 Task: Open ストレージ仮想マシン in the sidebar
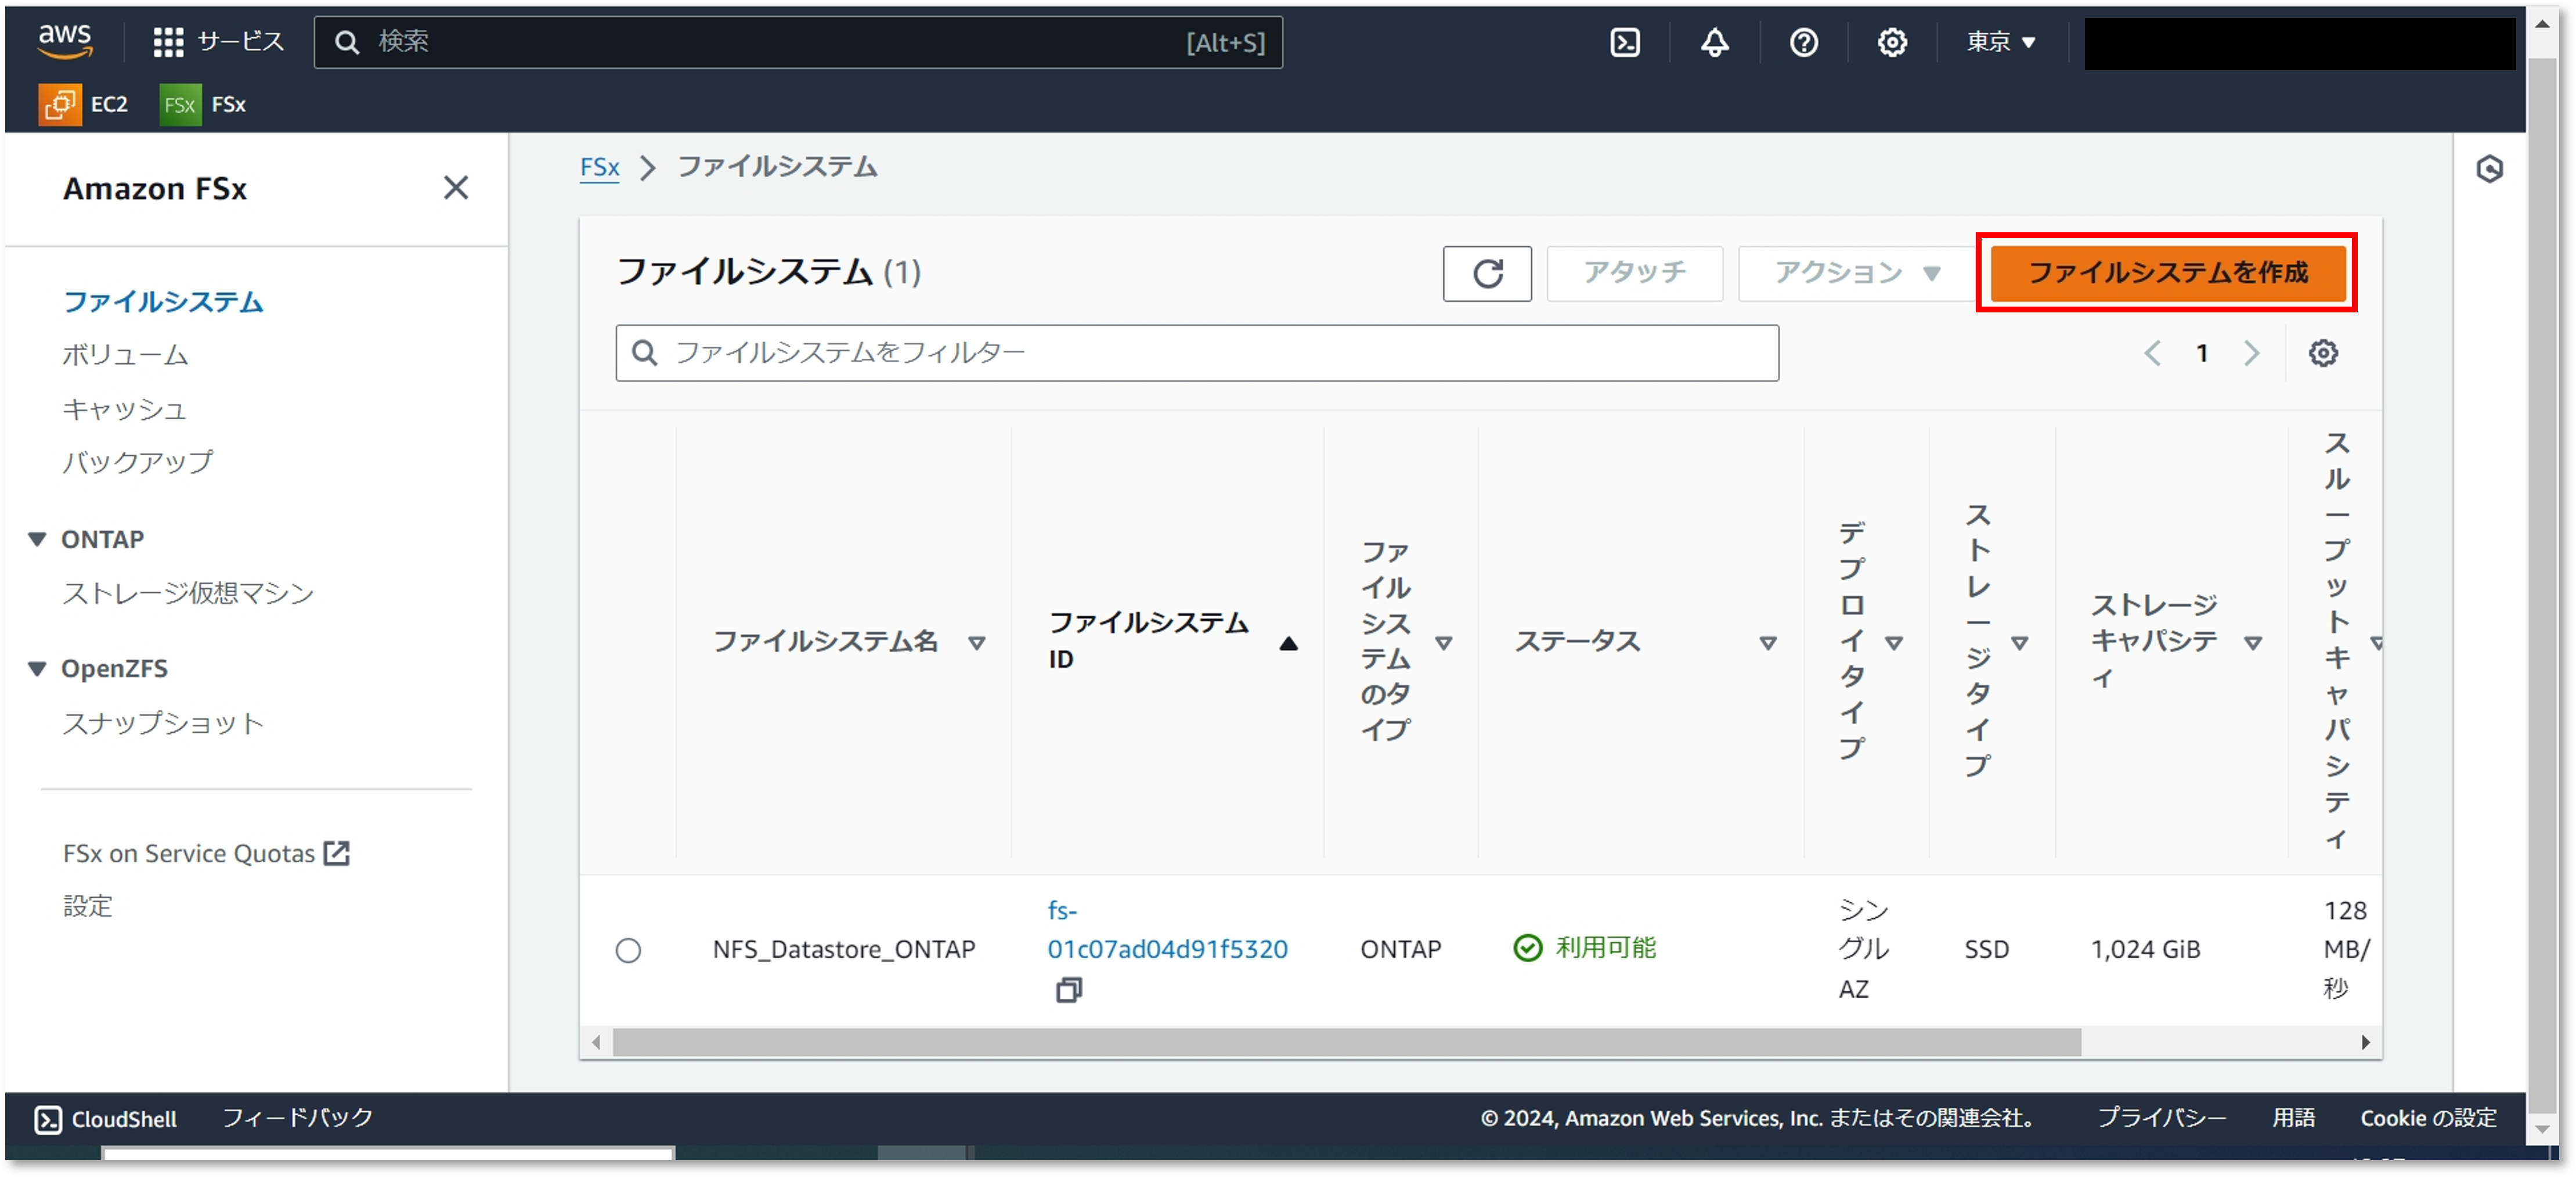click(x=188, y=594)
